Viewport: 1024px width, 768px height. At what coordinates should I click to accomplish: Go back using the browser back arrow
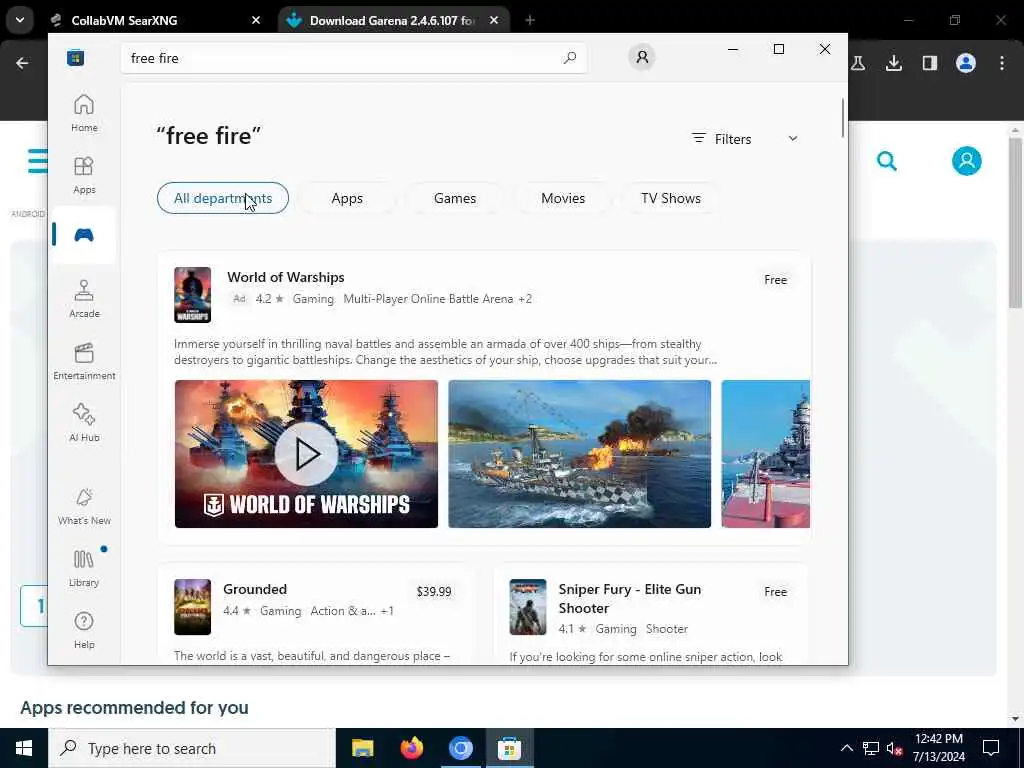(x=22, y=63)
